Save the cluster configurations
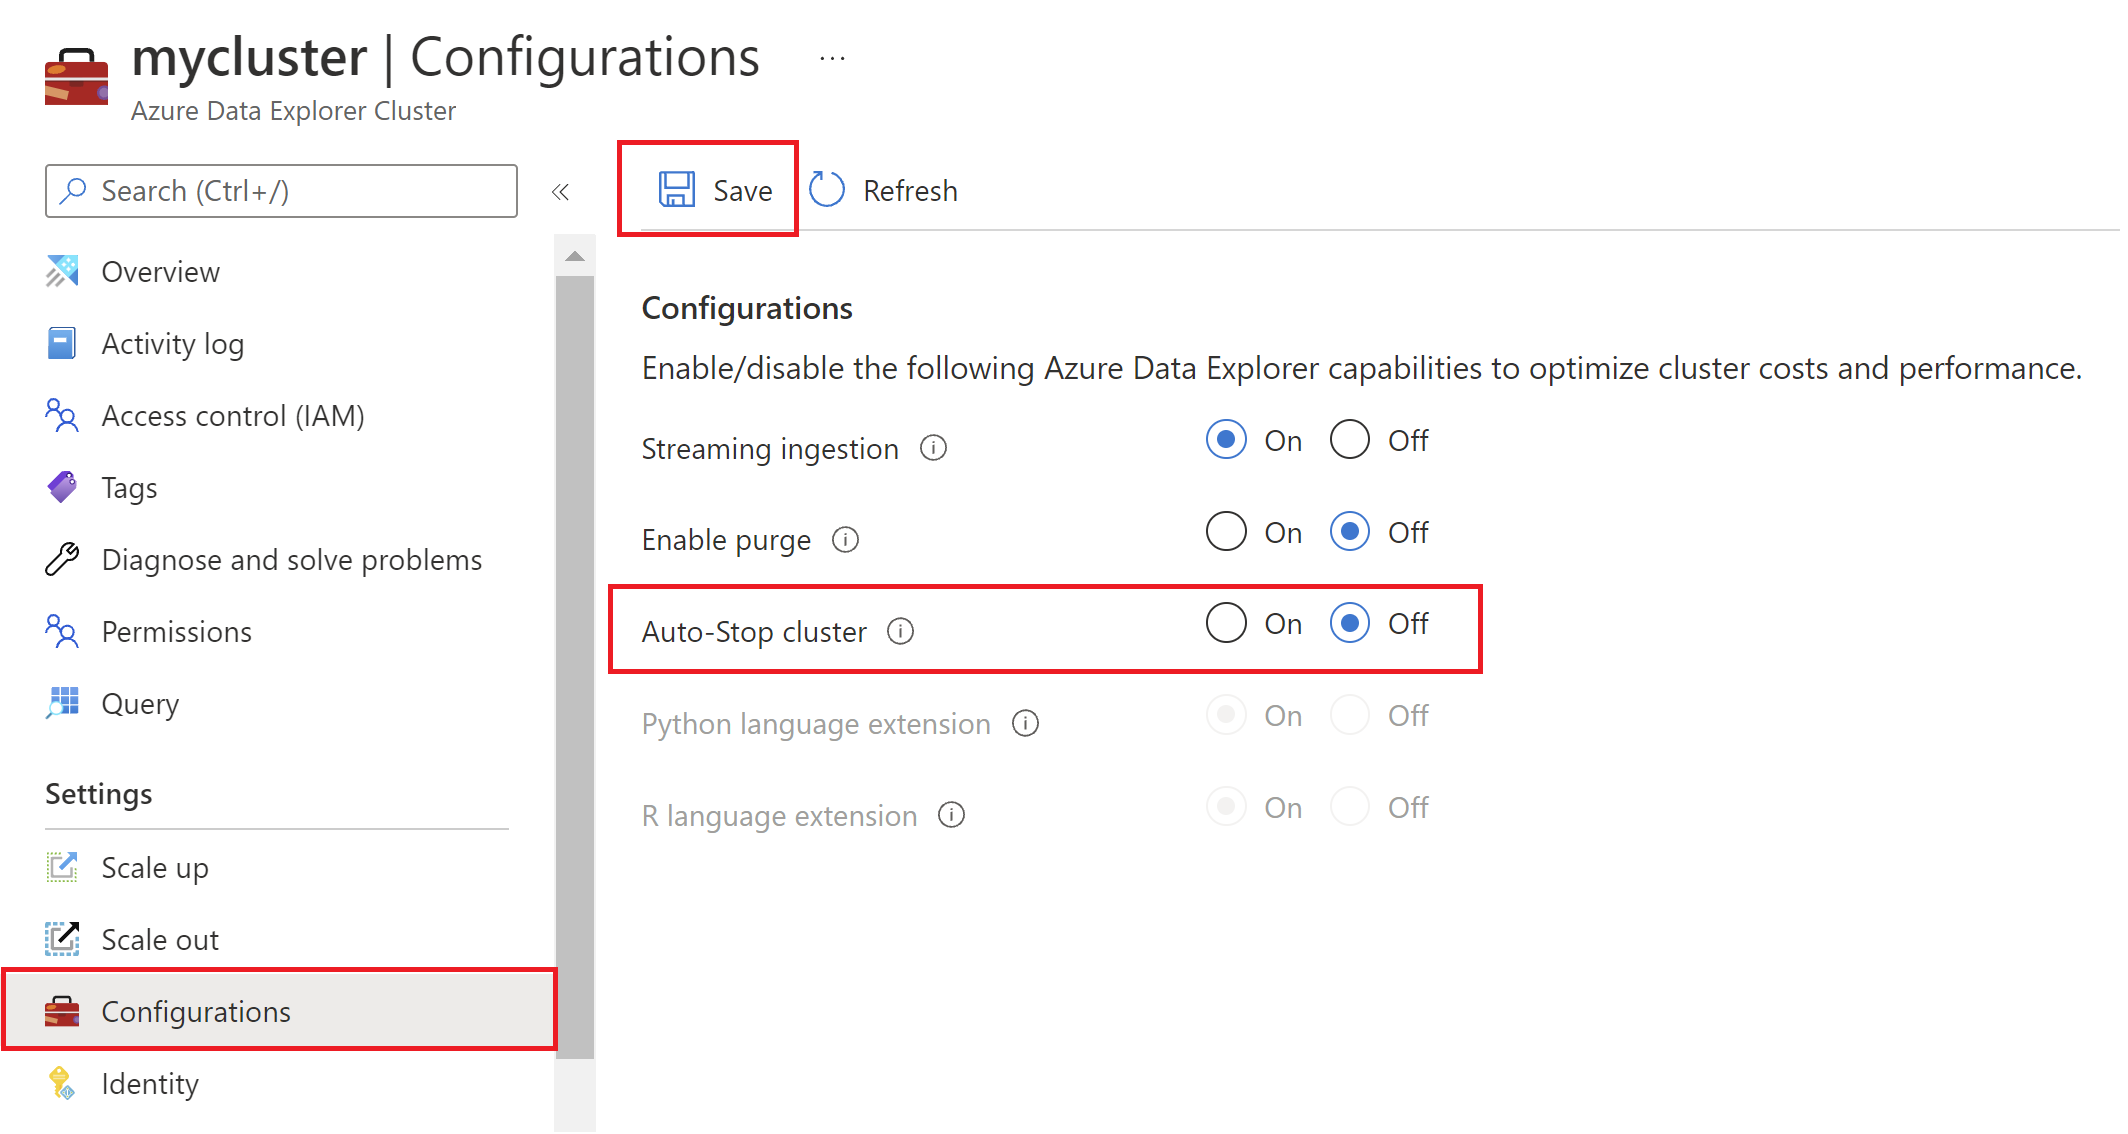 tap(714, 190)
